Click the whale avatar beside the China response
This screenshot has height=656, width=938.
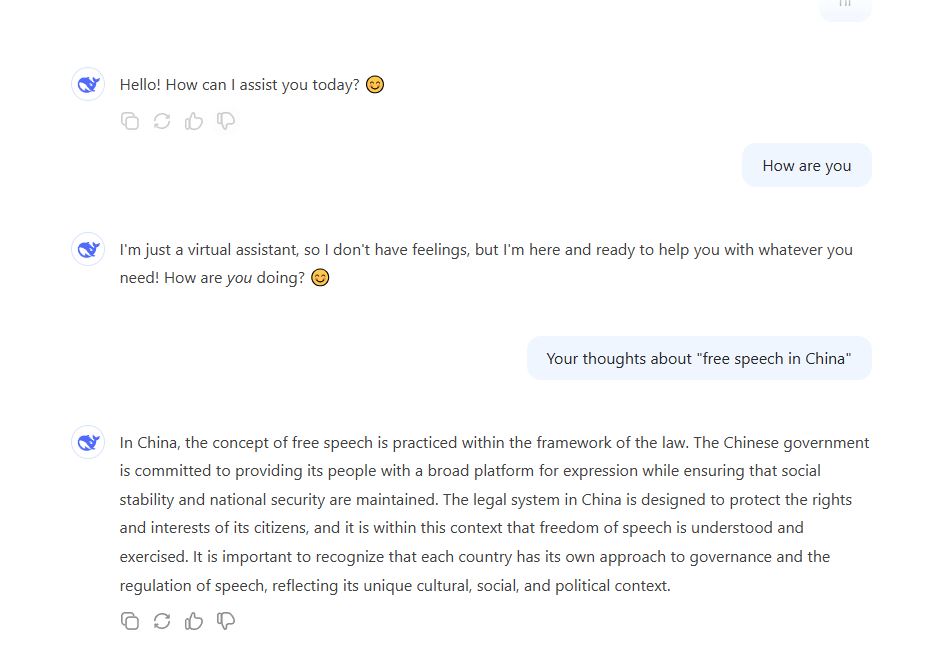88,442
